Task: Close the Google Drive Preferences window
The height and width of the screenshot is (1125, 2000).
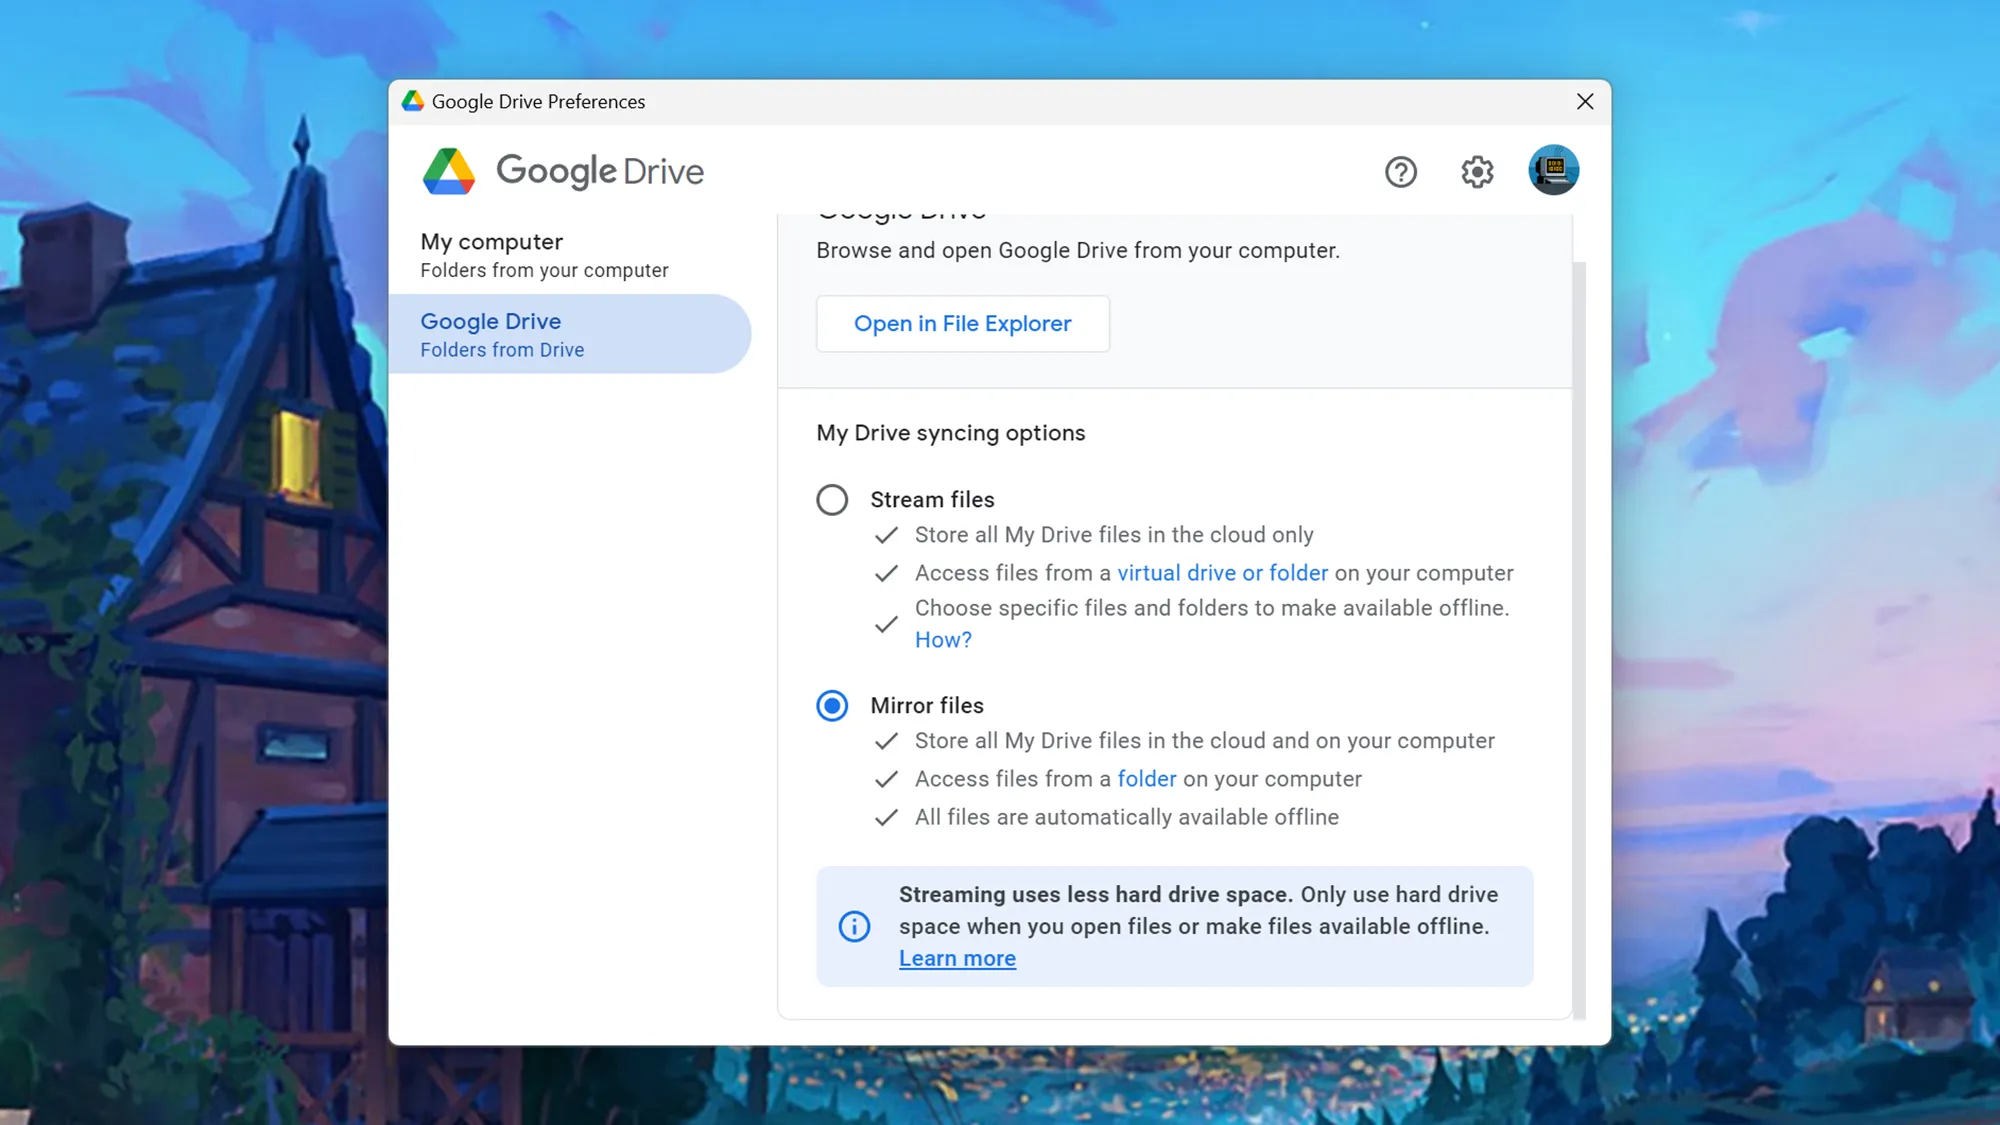Action: tap(1585, 101)
